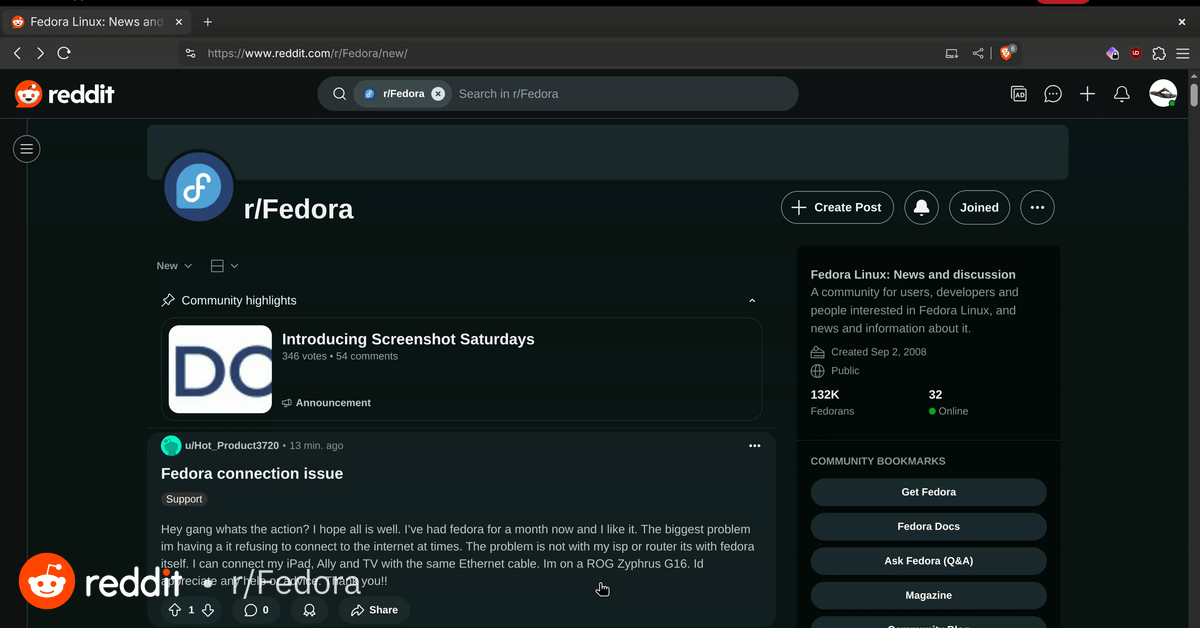Click the Reddit logo to go home
Viewport: 1200px width, 628px height.
pyautogui.click(x=65, y=94)
